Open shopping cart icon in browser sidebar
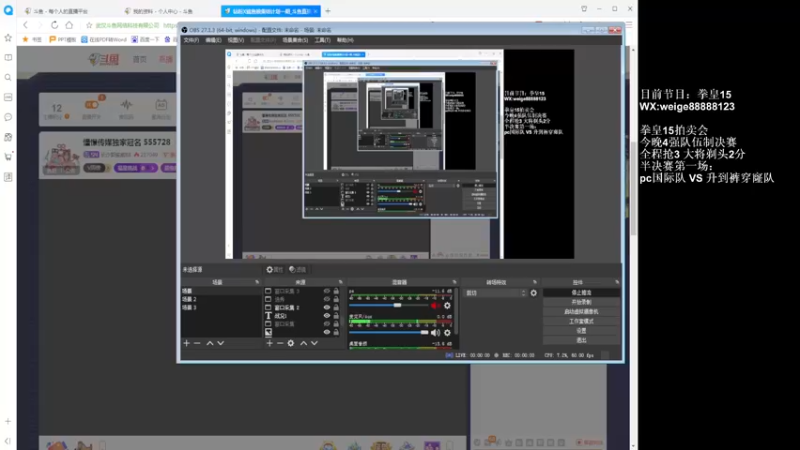 (8, 157)
